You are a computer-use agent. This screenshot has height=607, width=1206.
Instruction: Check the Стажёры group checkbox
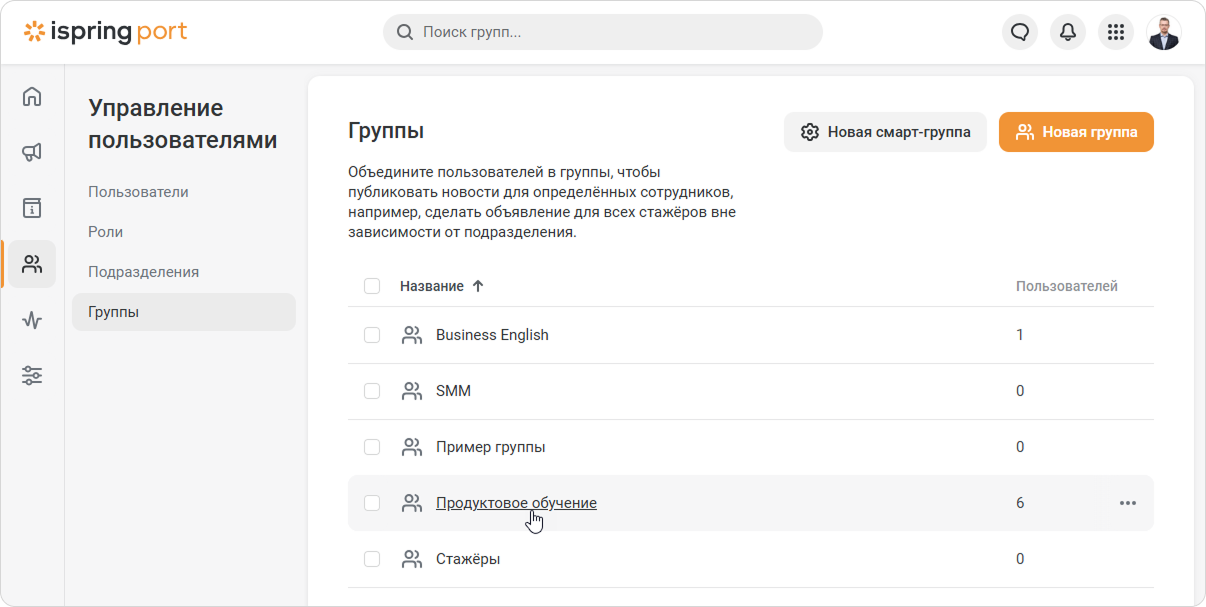coord(372,559)
